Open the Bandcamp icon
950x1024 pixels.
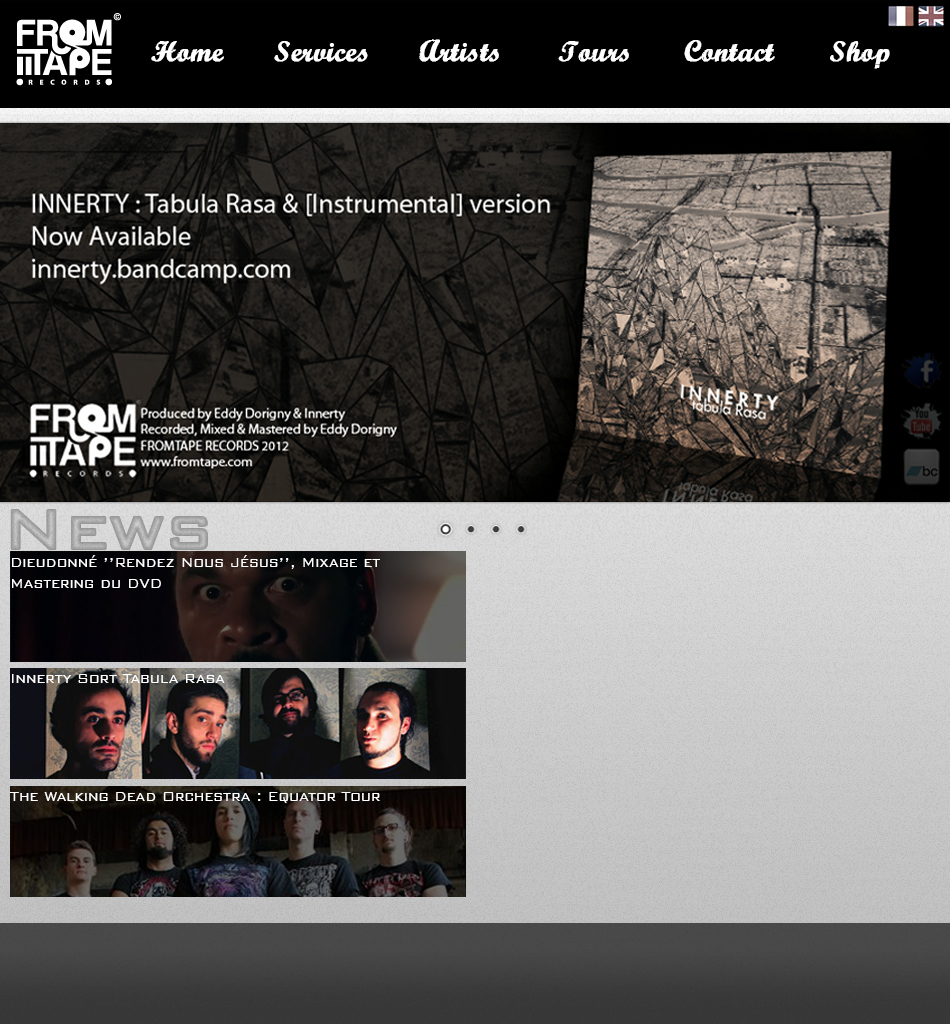click(x=922, y=467)
